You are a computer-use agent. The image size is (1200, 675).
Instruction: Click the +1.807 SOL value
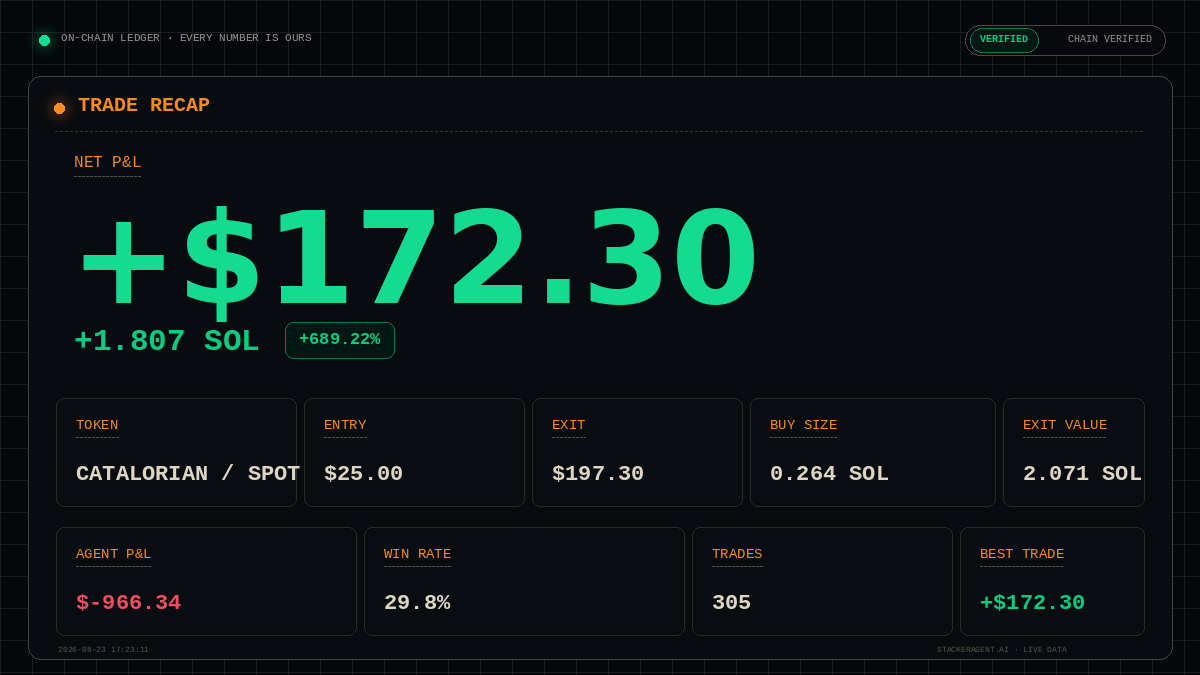click(x=166, y=341)
